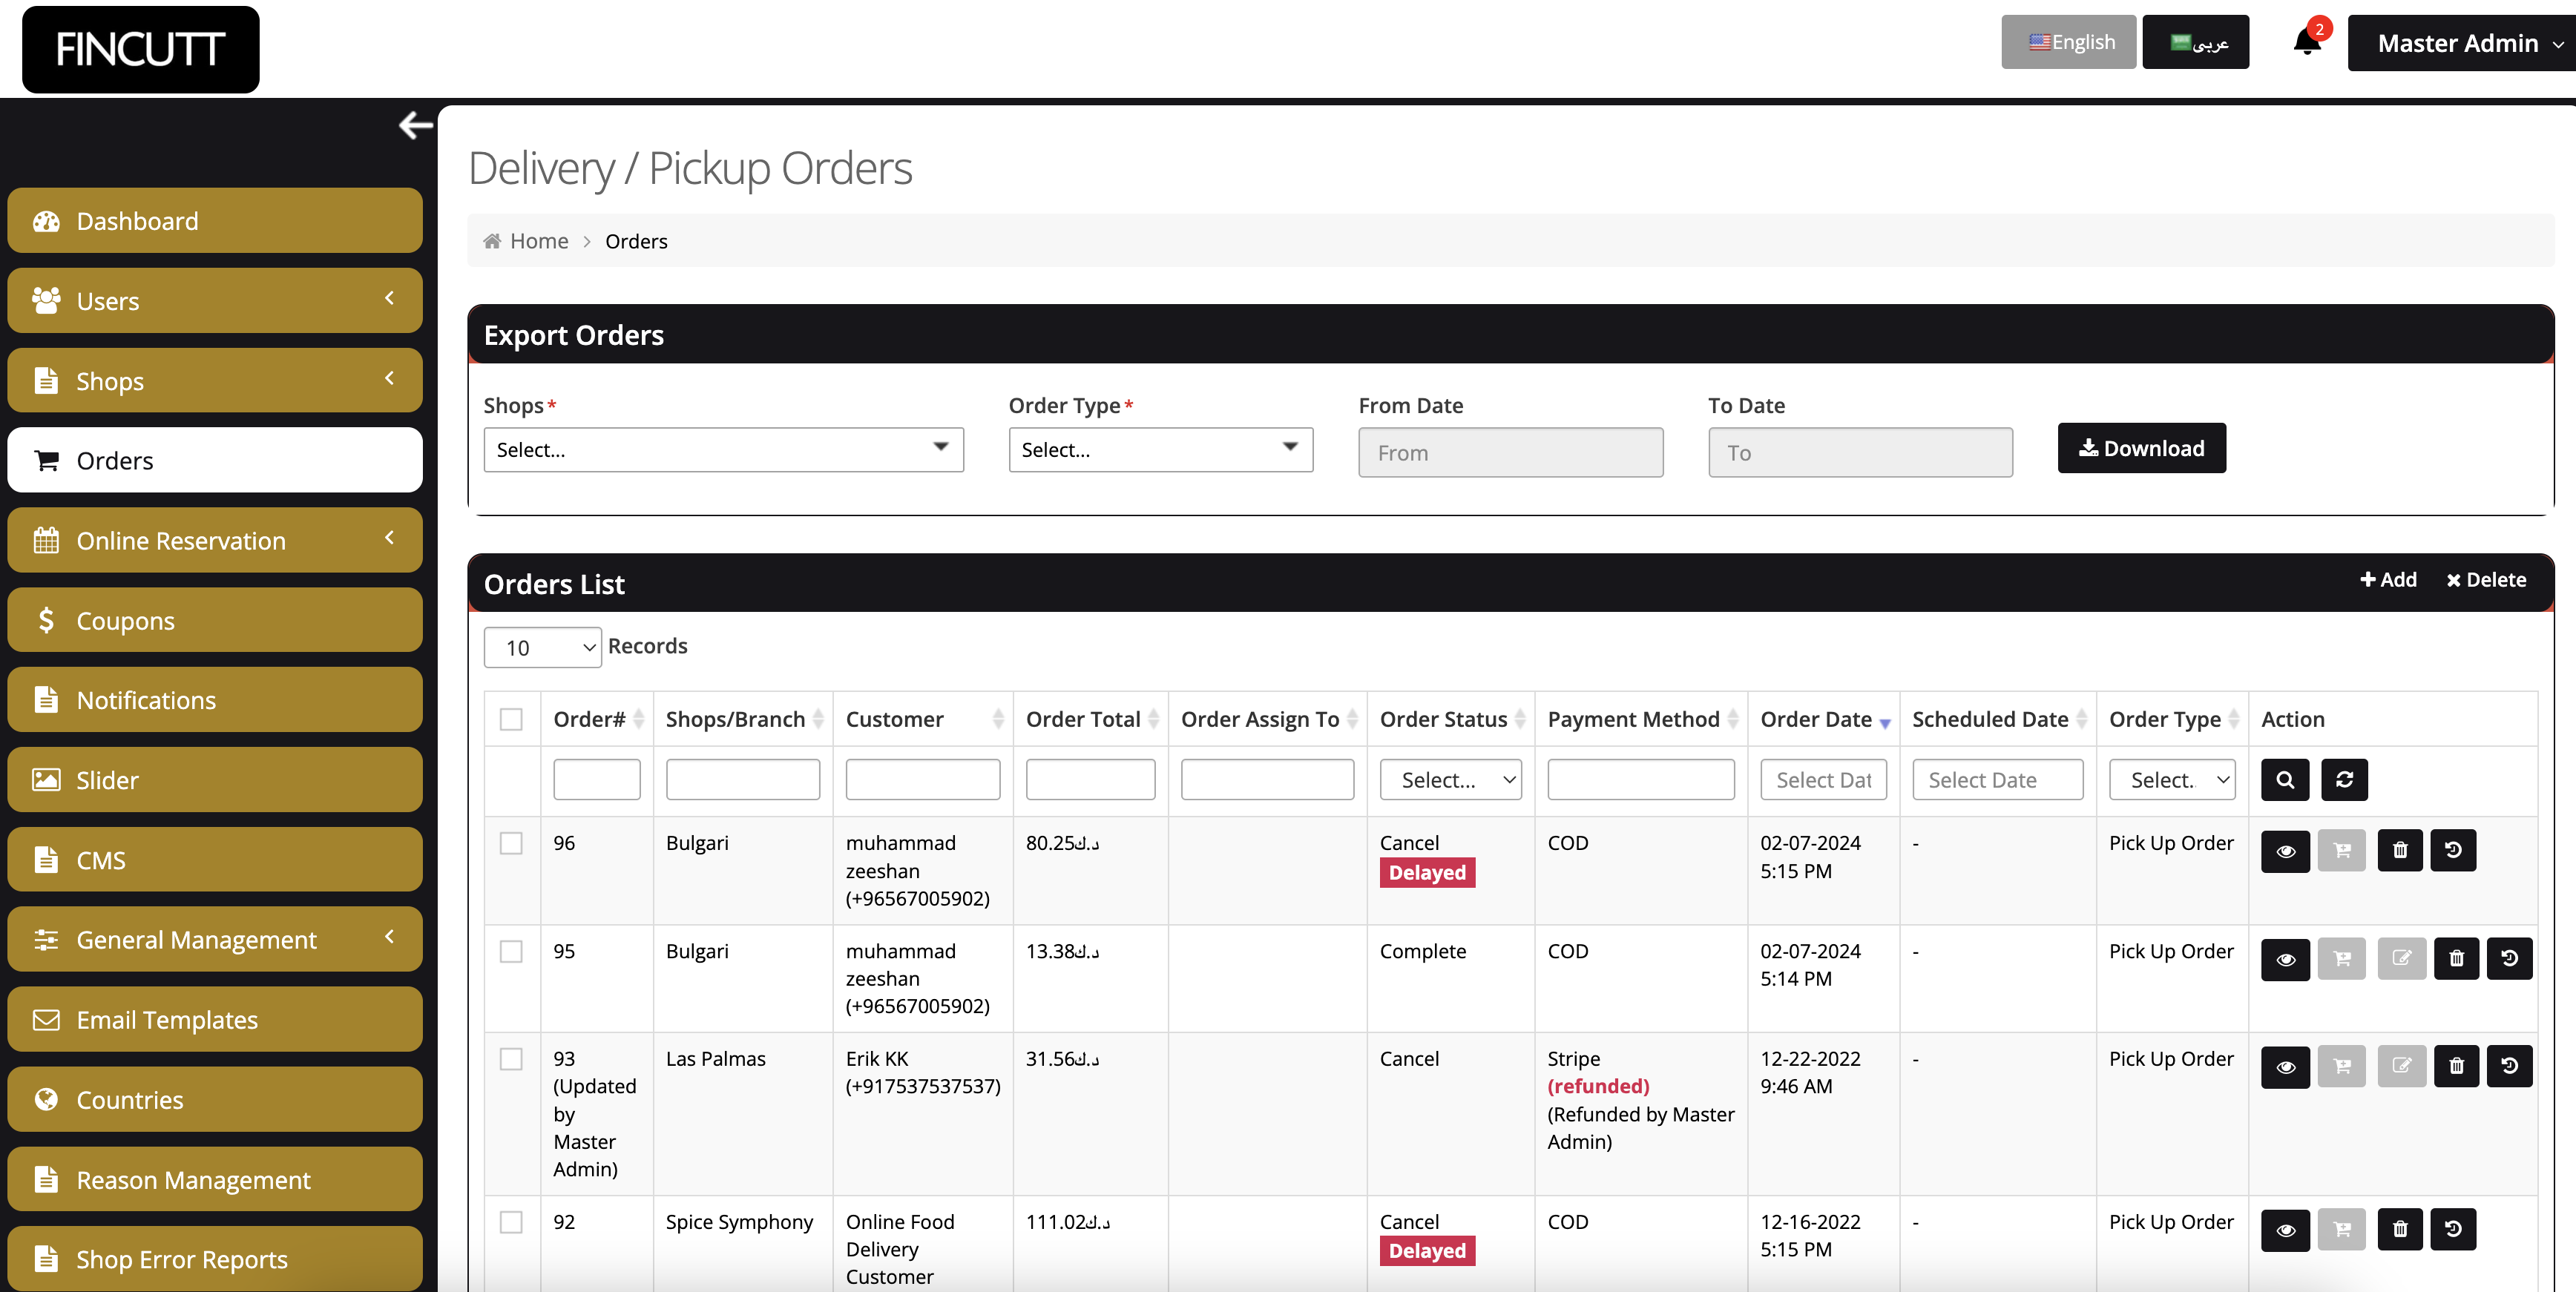Click the Download export button
This screenshot has height=1292, width=2576.
click(2141, 448)
